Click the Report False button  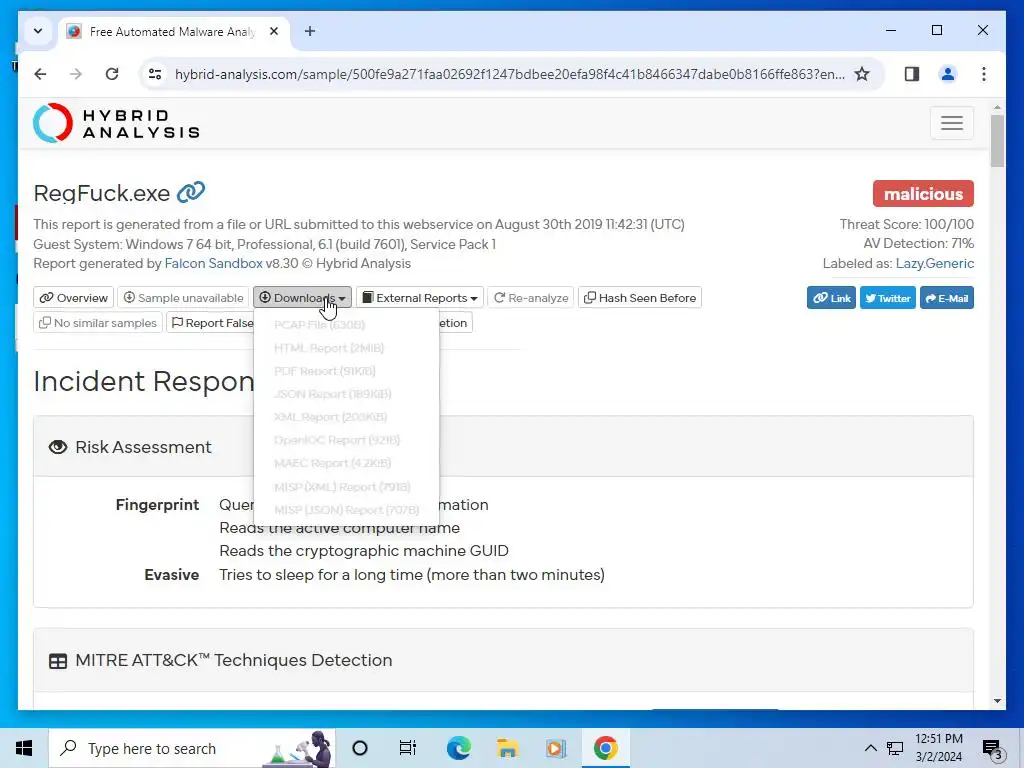[x=212, y=323]
